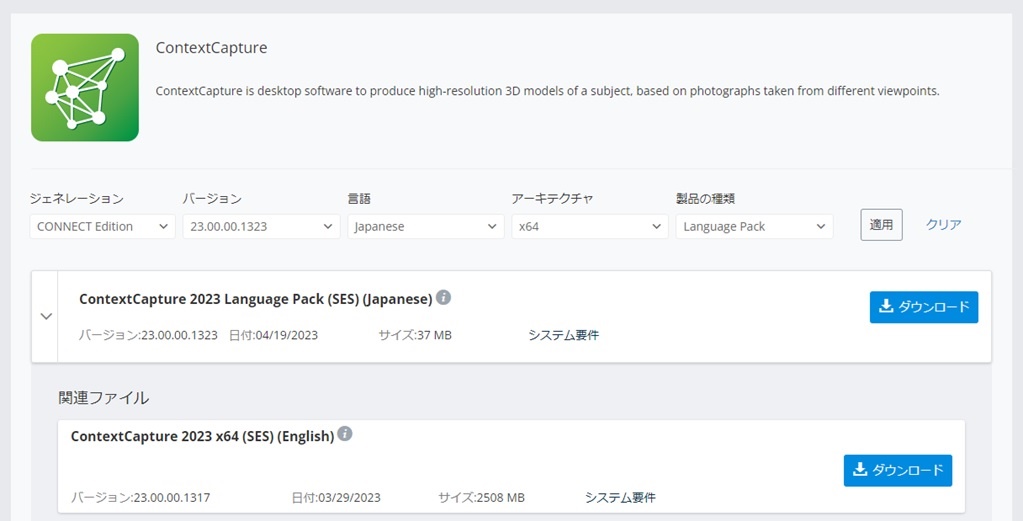Click the 関連ファイル heading
1023x521 pixels.
[104, 398]
